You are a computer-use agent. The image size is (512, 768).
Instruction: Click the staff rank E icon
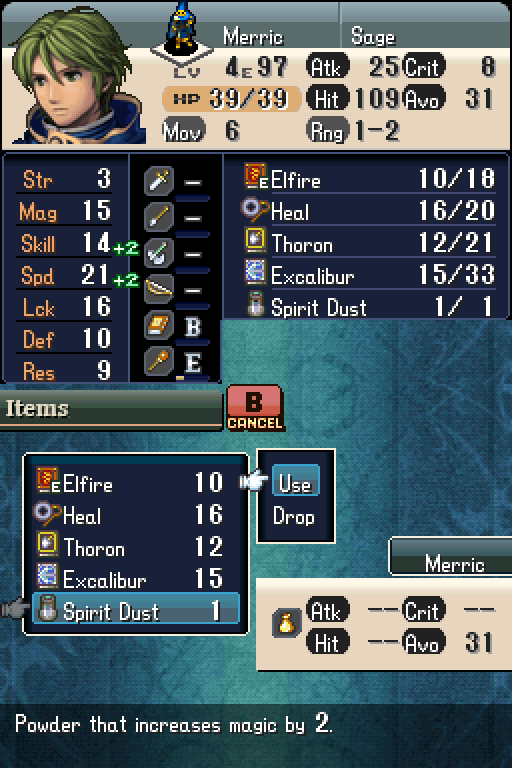159,361
